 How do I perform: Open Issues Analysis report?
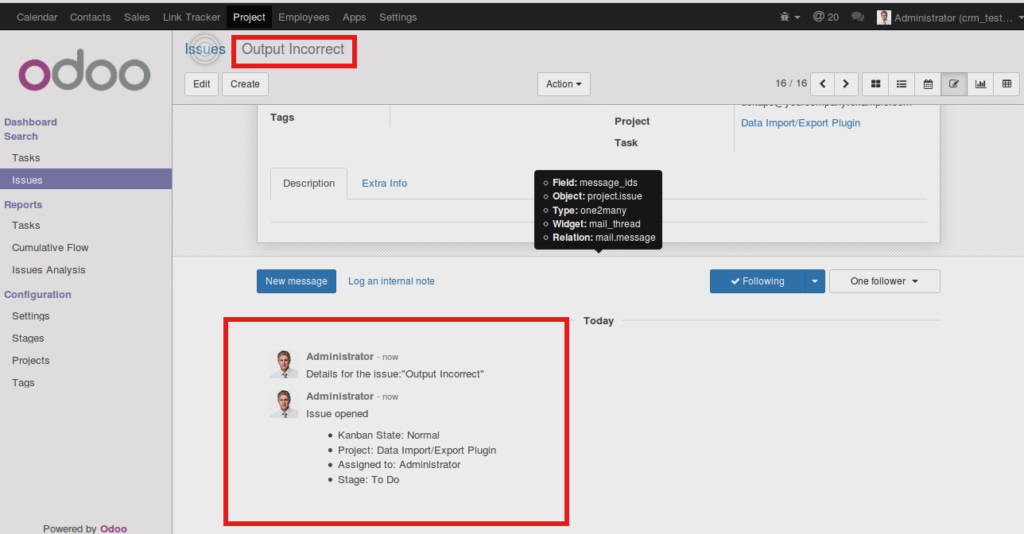[48, 270]
